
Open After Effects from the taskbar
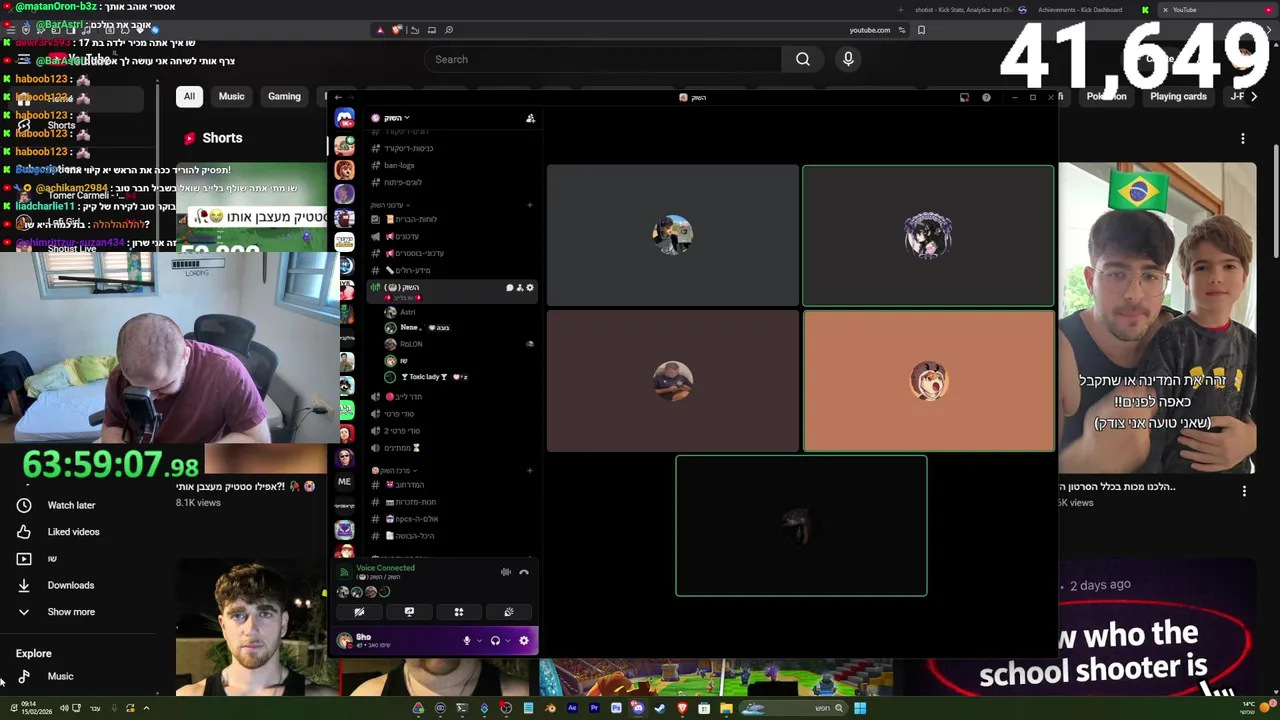(572, 708)
